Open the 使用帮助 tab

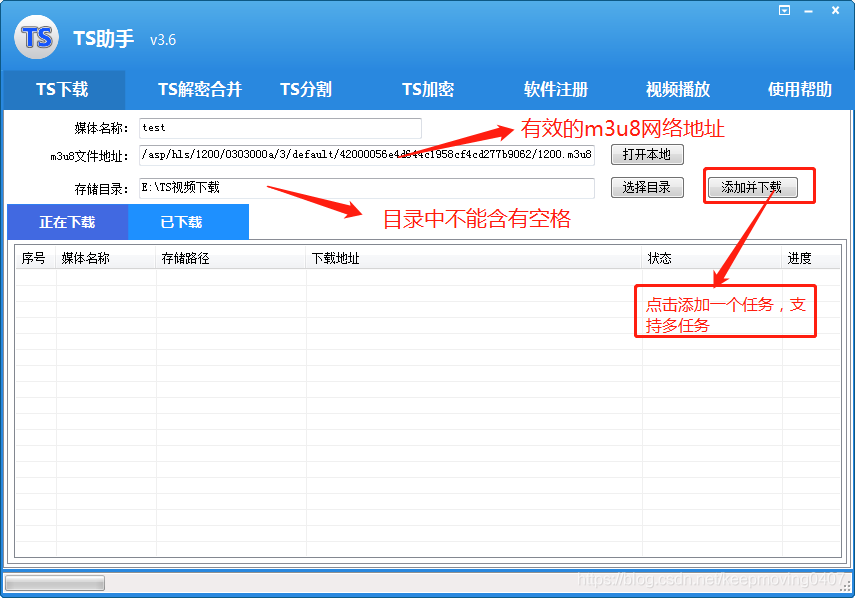pyautogui.click(x=800, y=89)
